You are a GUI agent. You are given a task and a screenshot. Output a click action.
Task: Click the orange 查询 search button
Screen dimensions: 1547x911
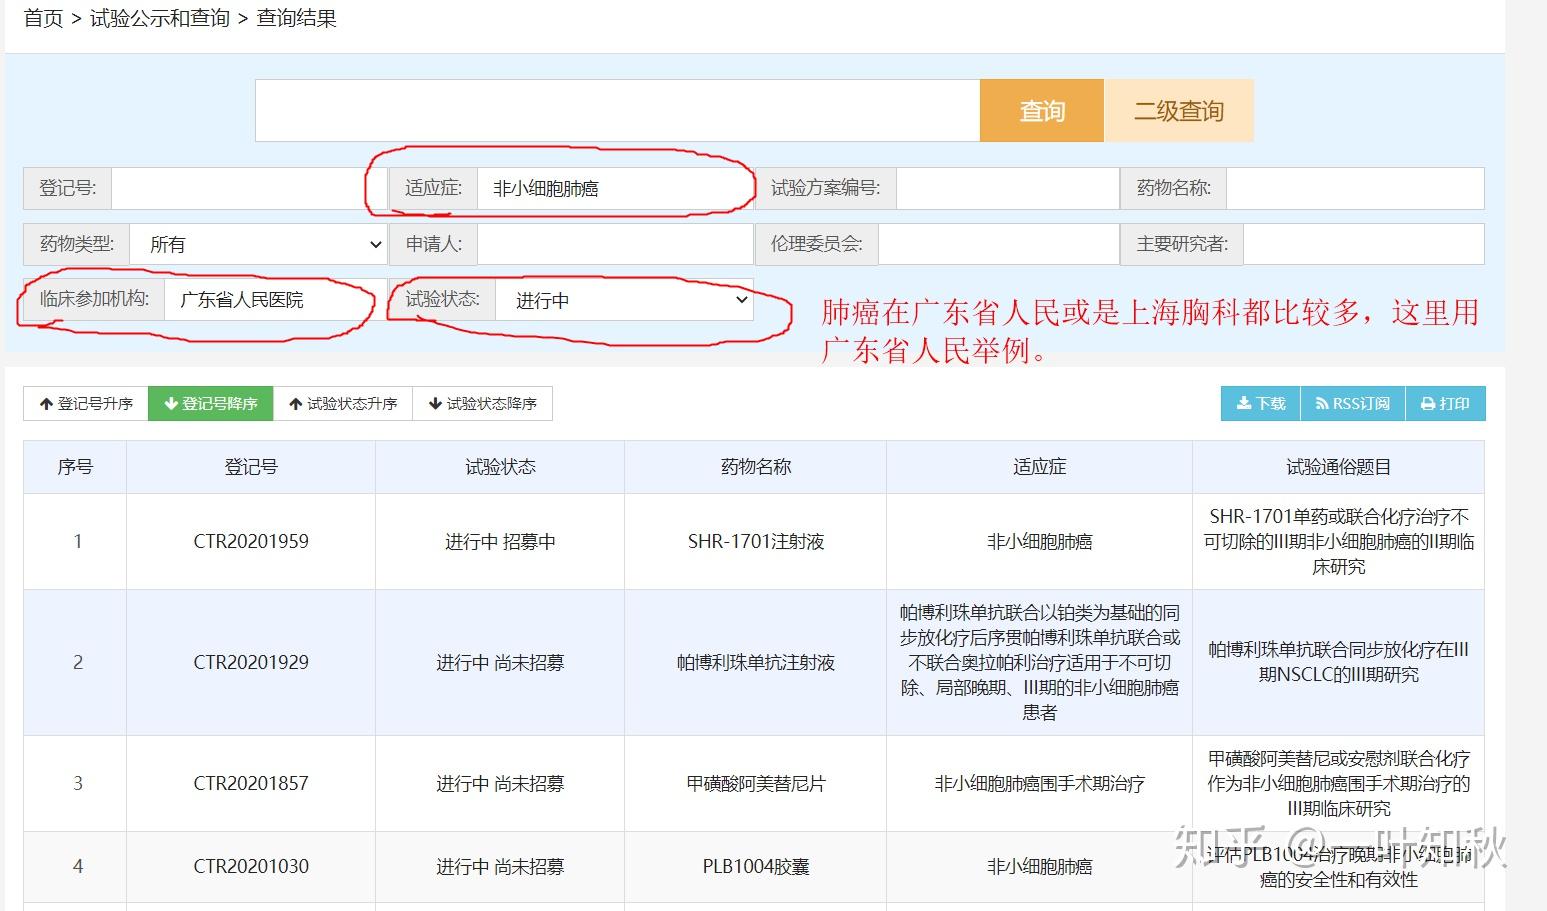[1041, 110]
